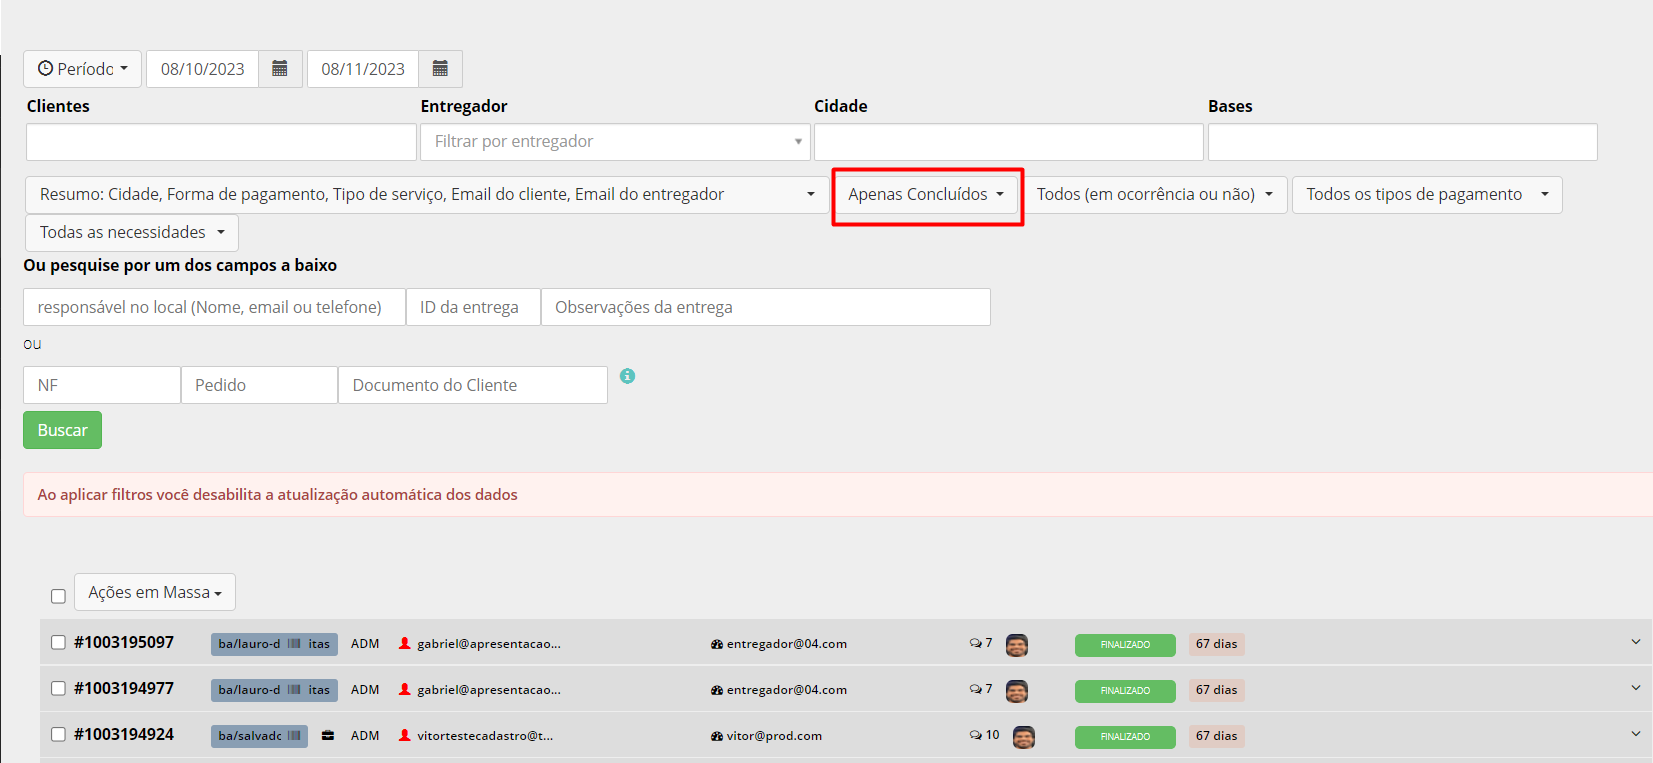
Task: Open Todos (em ocorrência ou não) dropdown
Action: pyautogui.click(x=1155, y=195)
